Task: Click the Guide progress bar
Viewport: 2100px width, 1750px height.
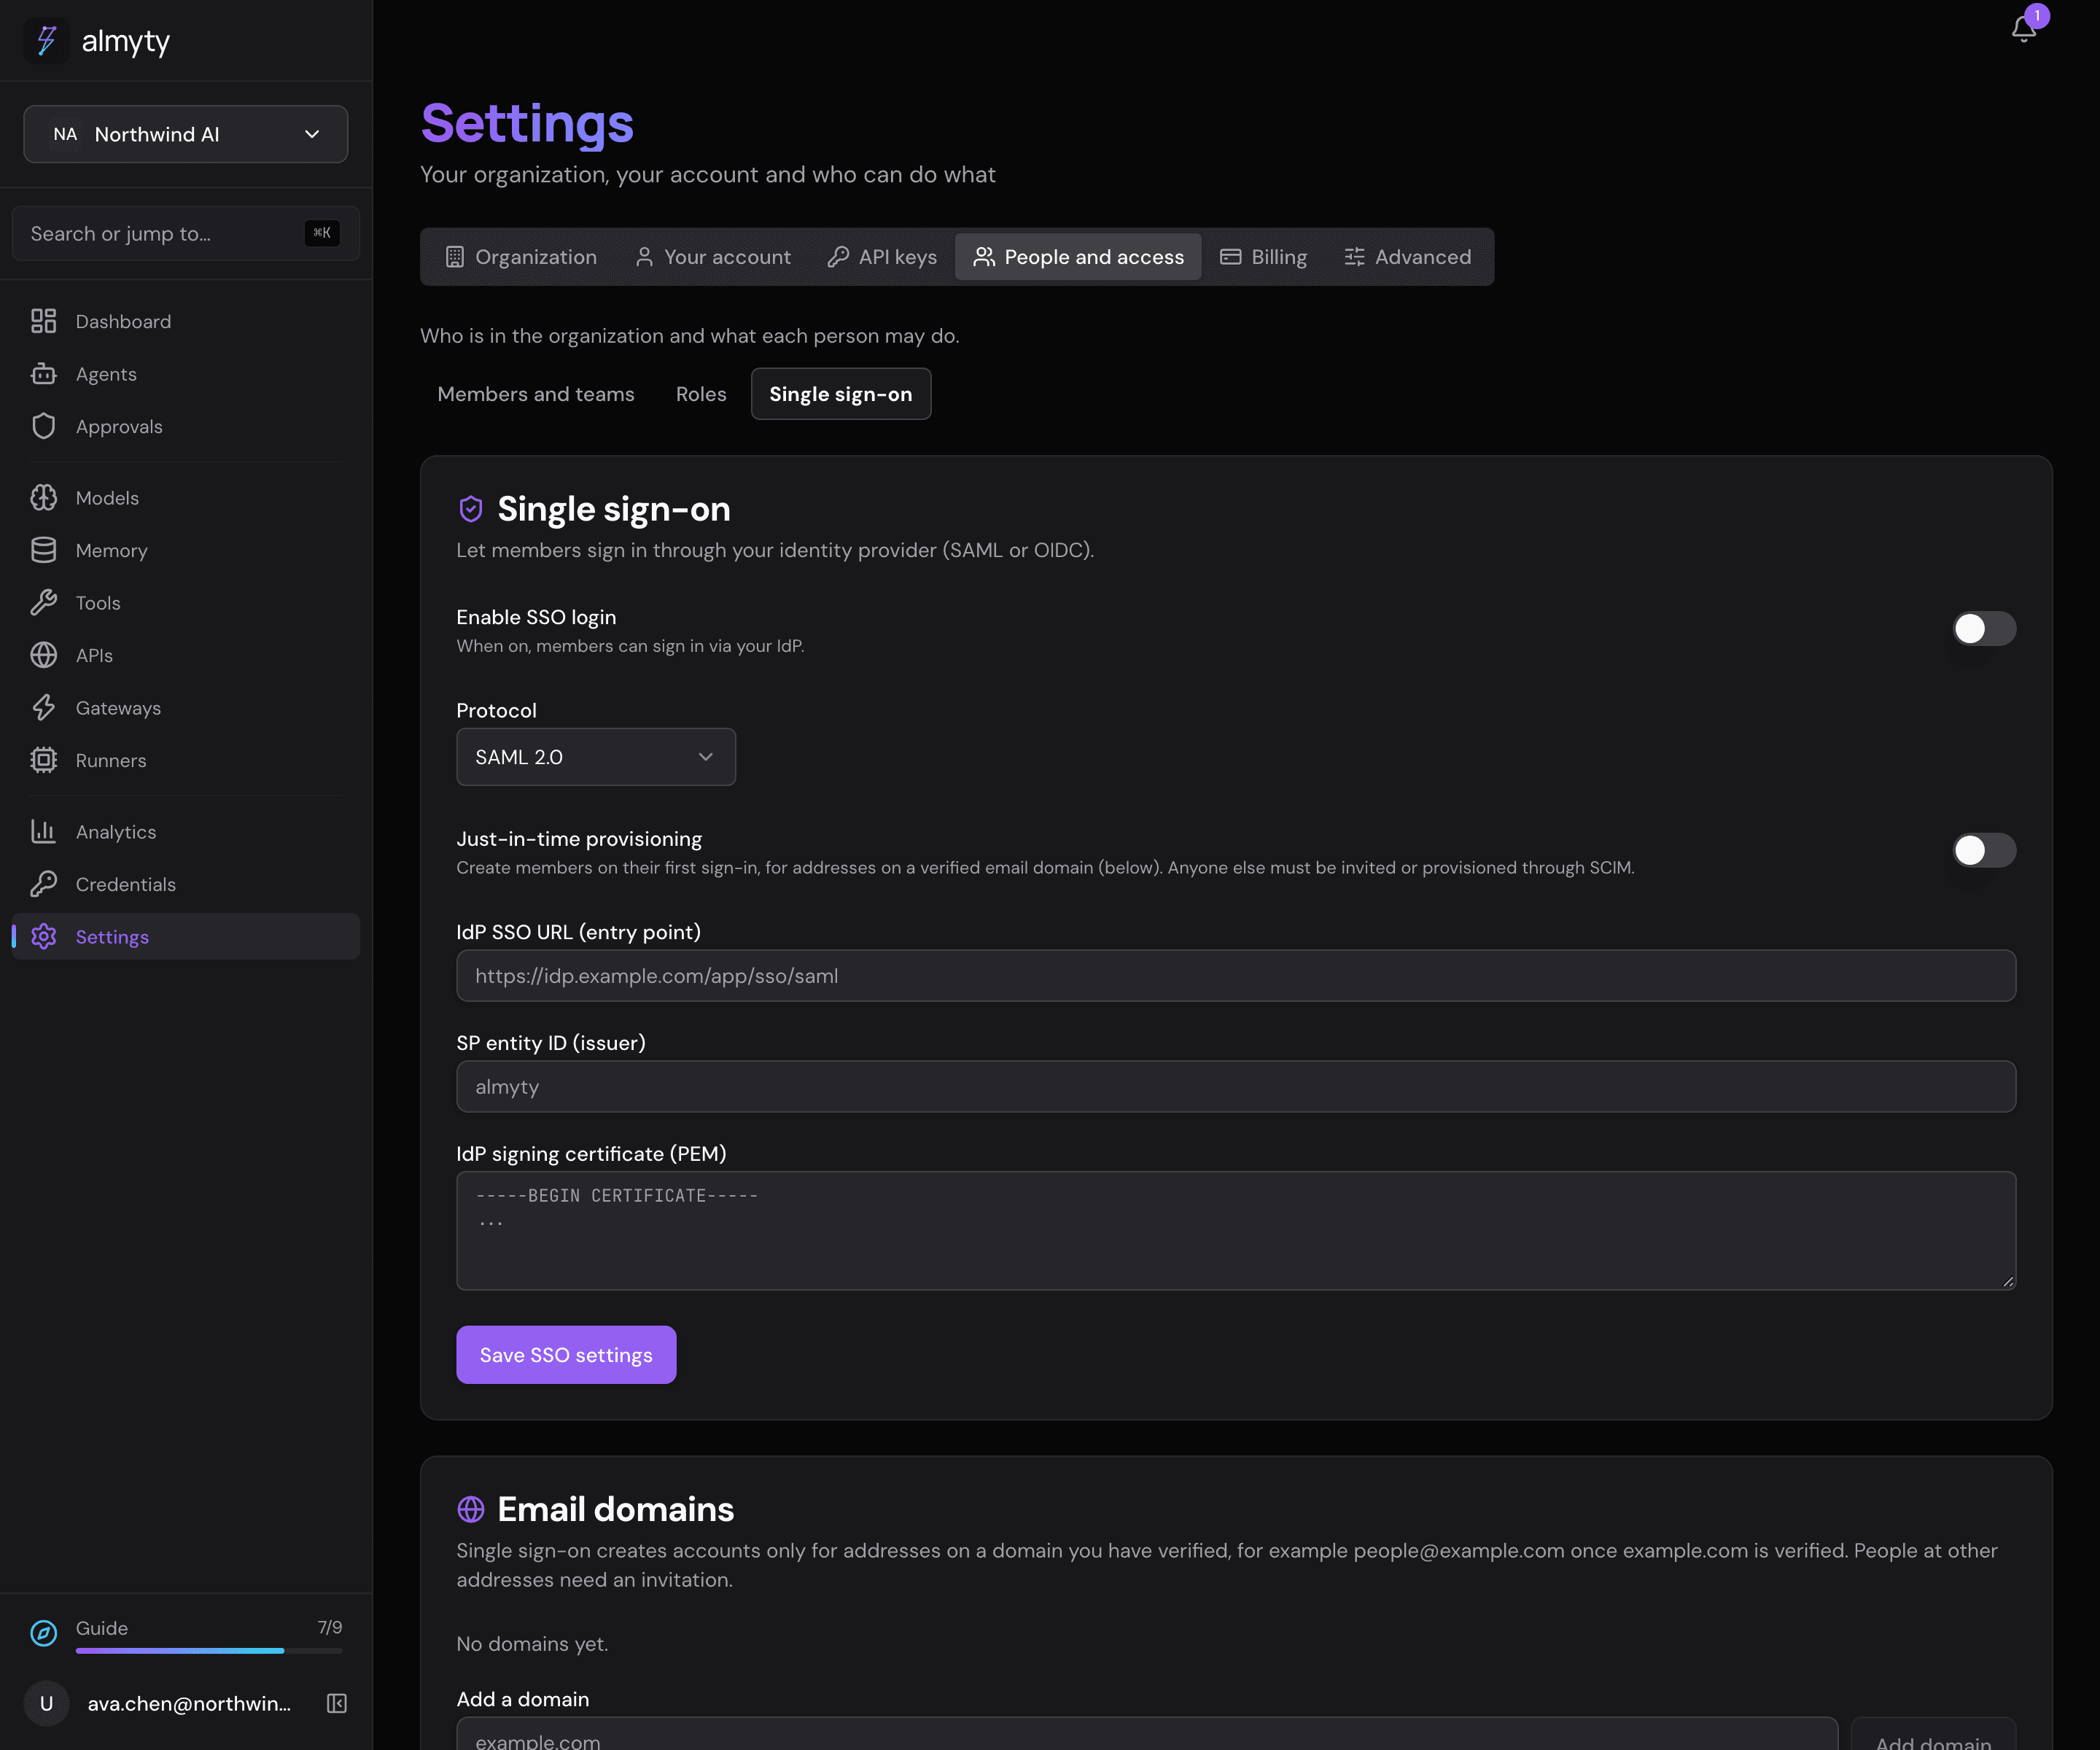Action: click(x=209, y=1650)
